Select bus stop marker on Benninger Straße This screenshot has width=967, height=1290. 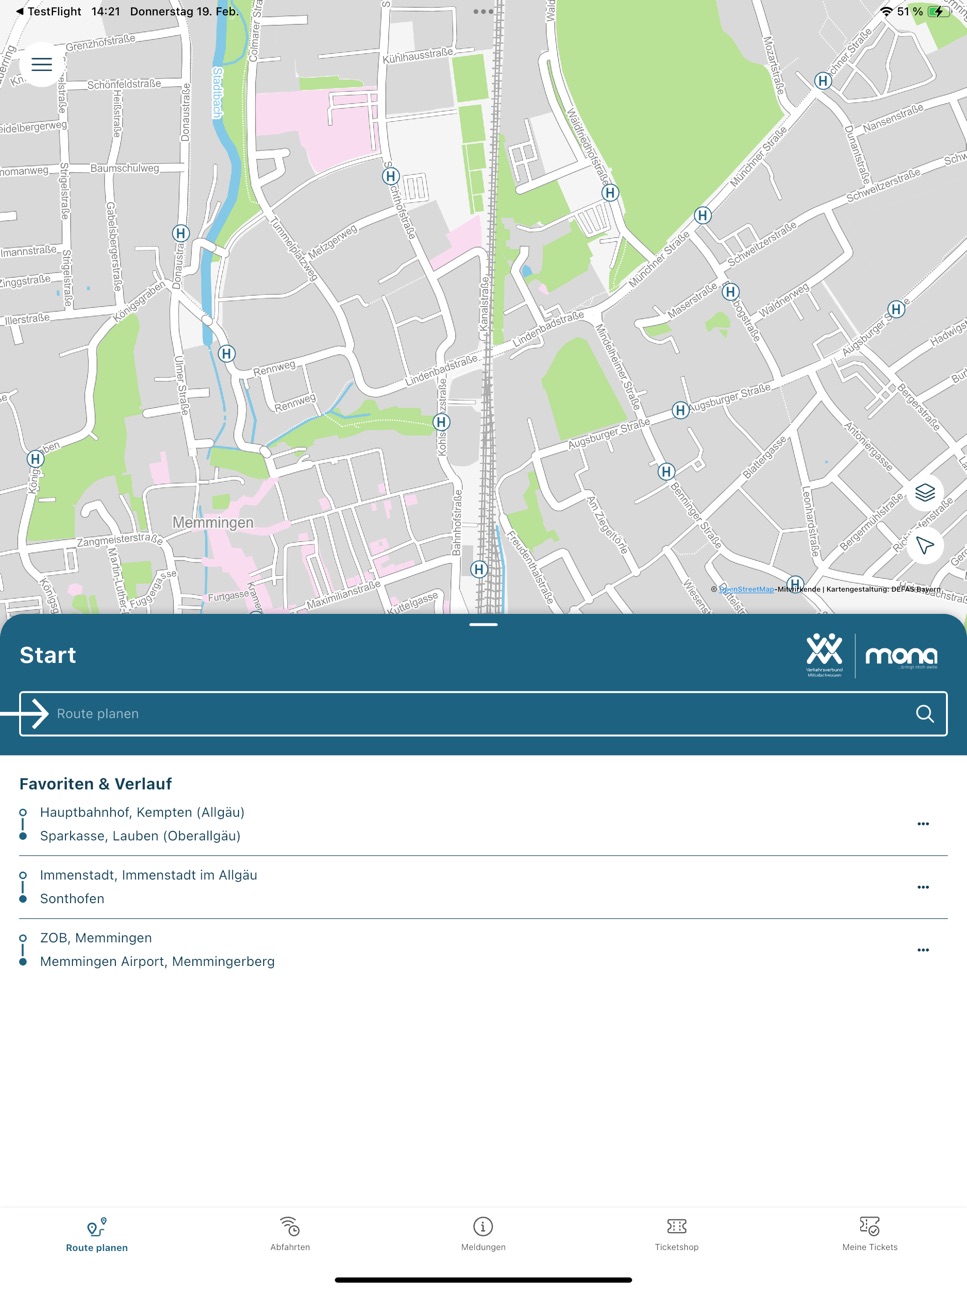666,471
